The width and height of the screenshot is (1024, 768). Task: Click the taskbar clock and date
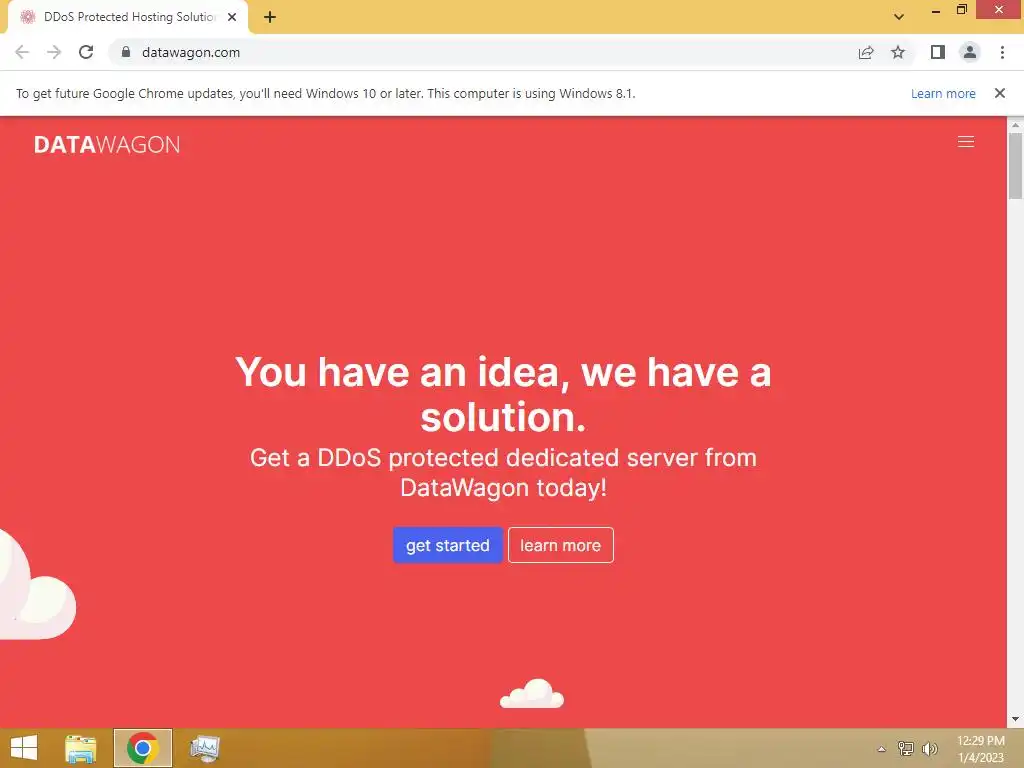[x=980, y=749]
